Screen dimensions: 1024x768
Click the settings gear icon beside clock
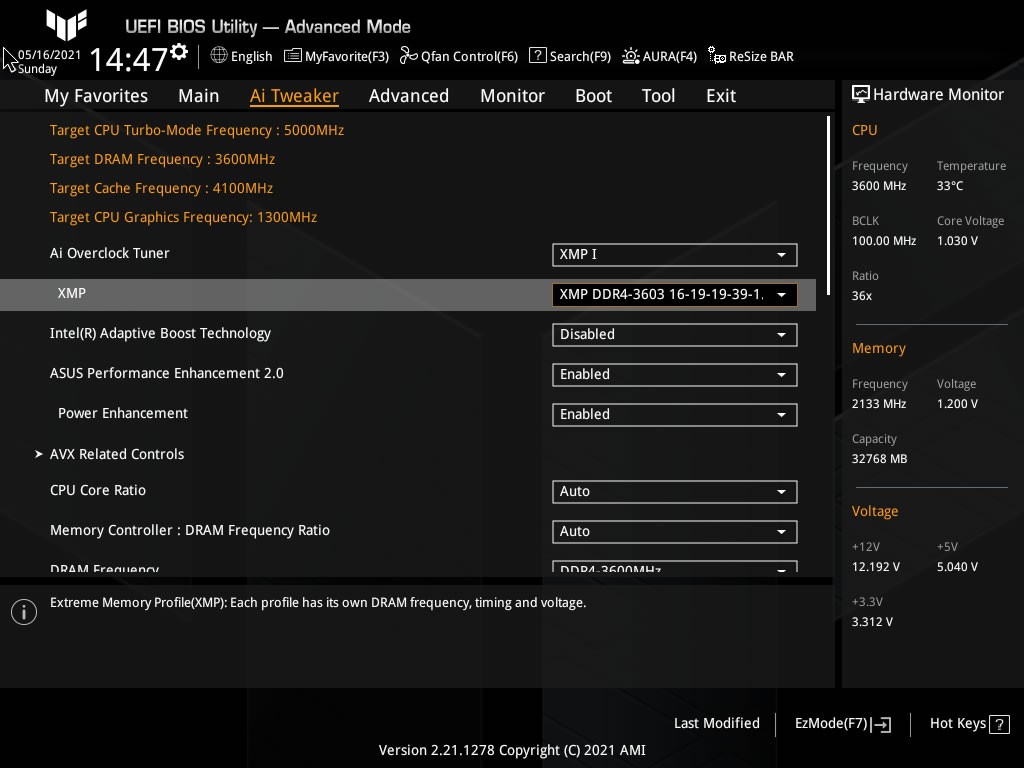[x=179, y=52]
